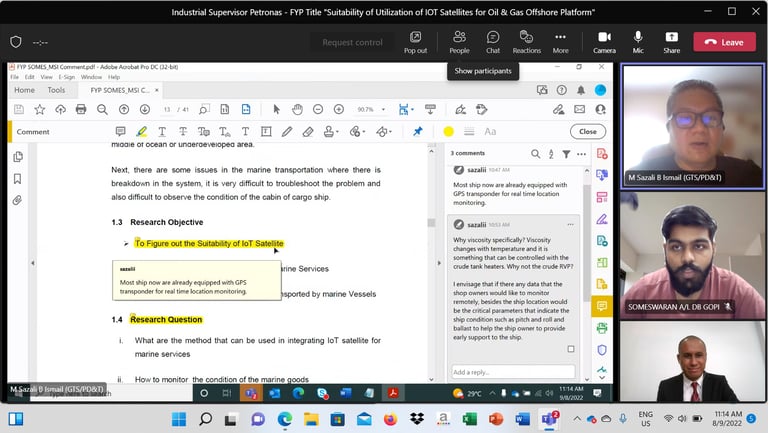The width and height of the screenshot is (768, 433).
Task: Select the highlighter tool in Comment toolbar
Action: pyautogui.click(x=142, y=131)
